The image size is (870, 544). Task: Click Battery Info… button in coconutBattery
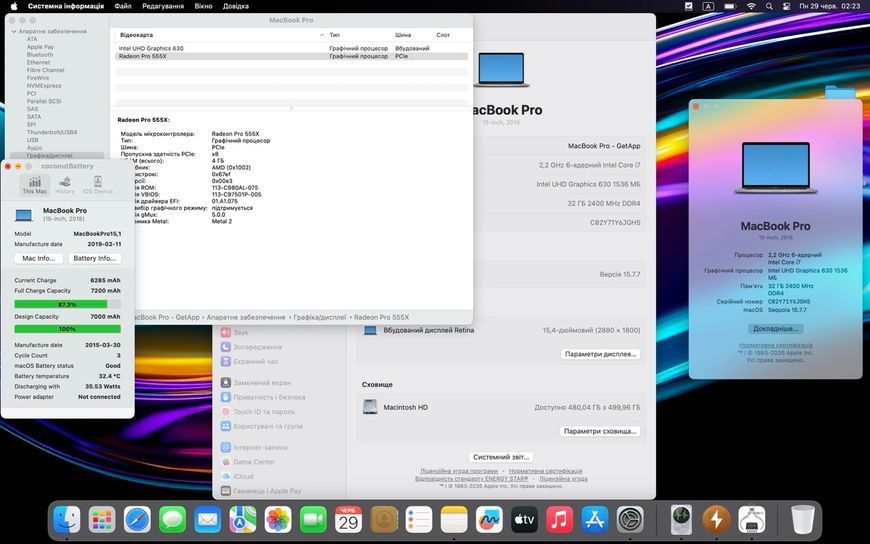coord(94,258)
